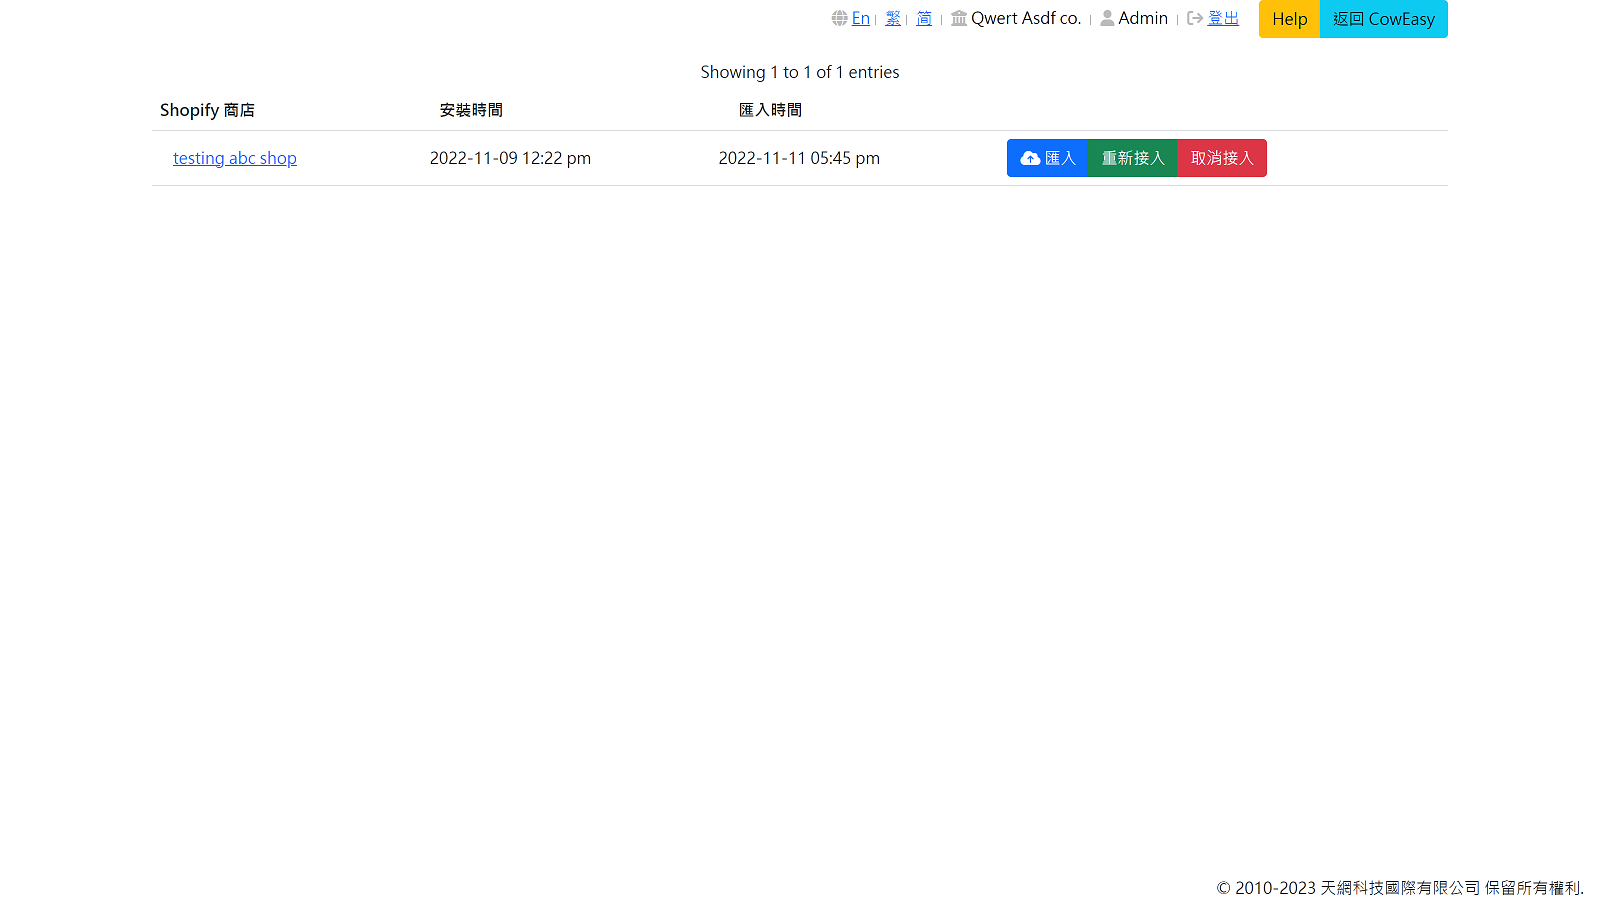Click the globe language icon
Viewport: 1600px width, 900px height.
click(x=839, y=18)
